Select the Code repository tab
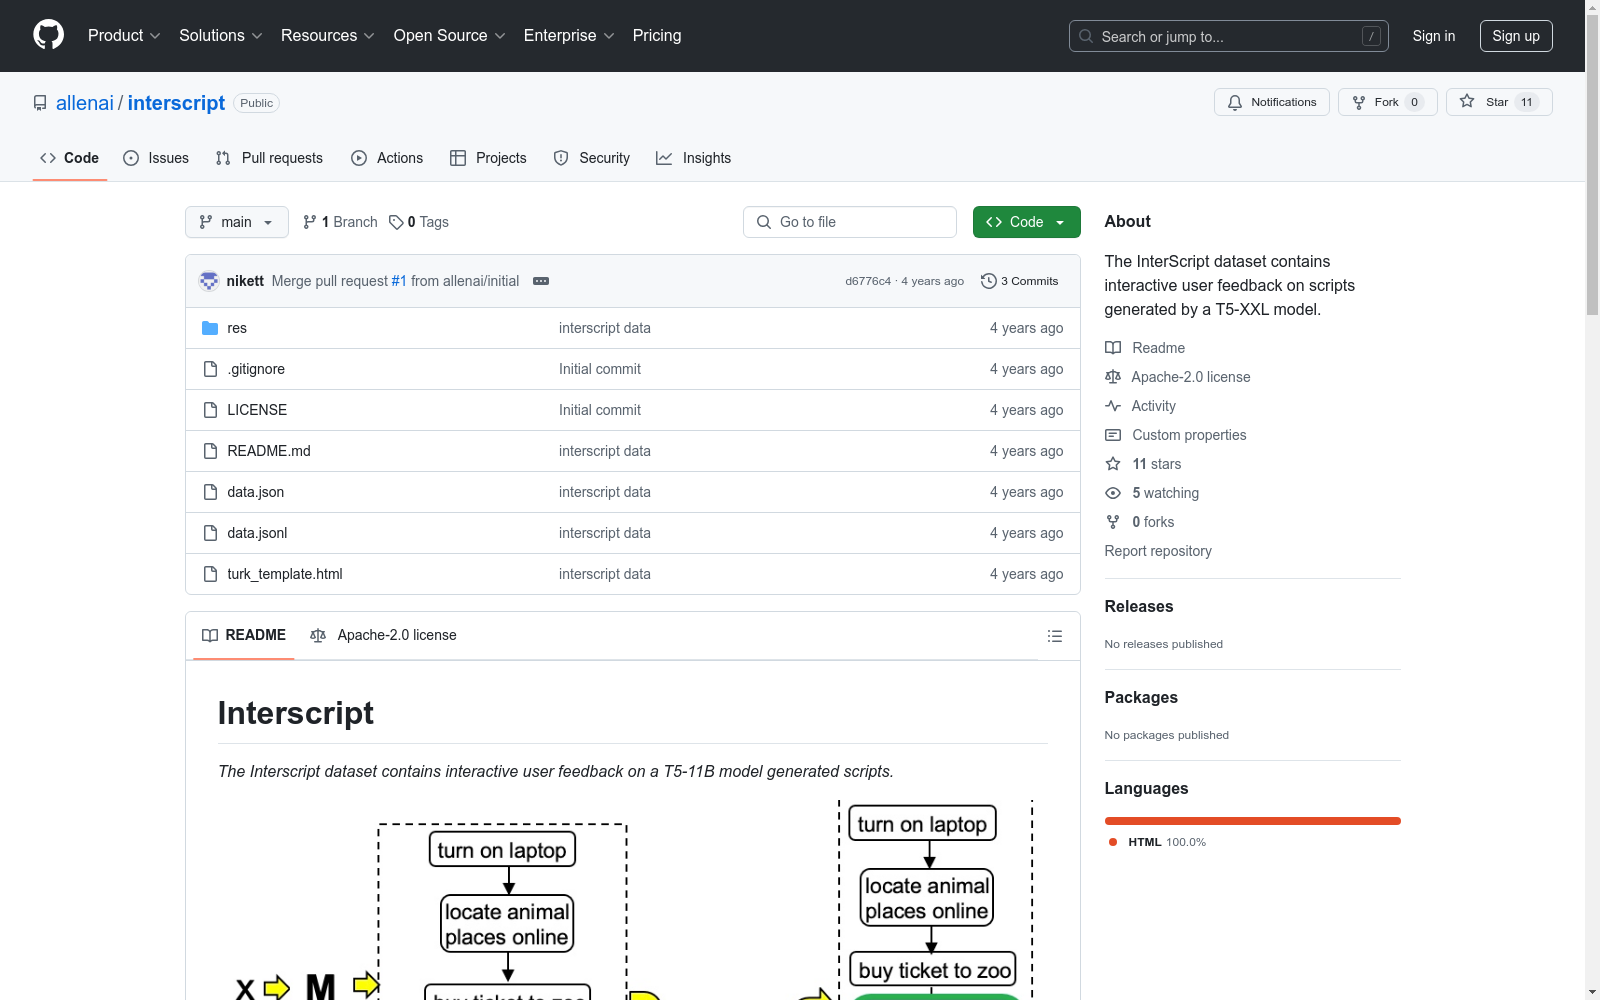The width and height of the screenshot is (1600, 1000). pyautogui.click(x=70, y=158)
